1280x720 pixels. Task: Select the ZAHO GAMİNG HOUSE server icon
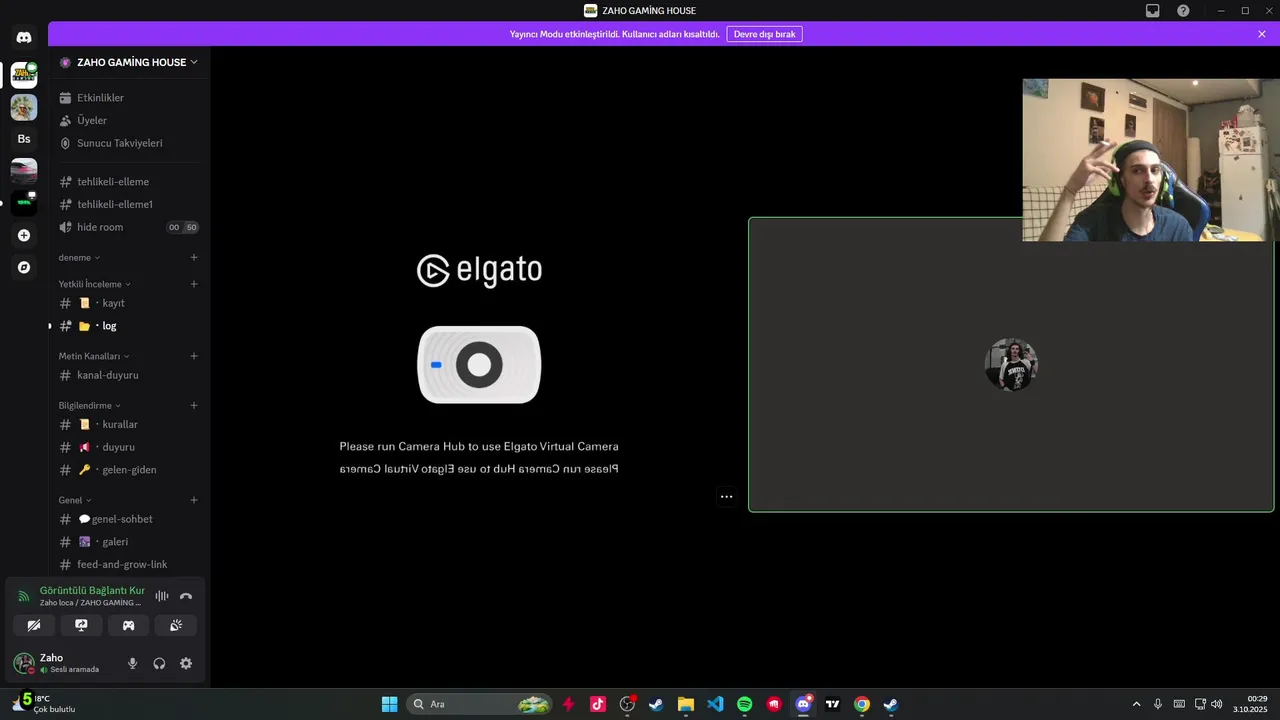[x=24, y=75]
